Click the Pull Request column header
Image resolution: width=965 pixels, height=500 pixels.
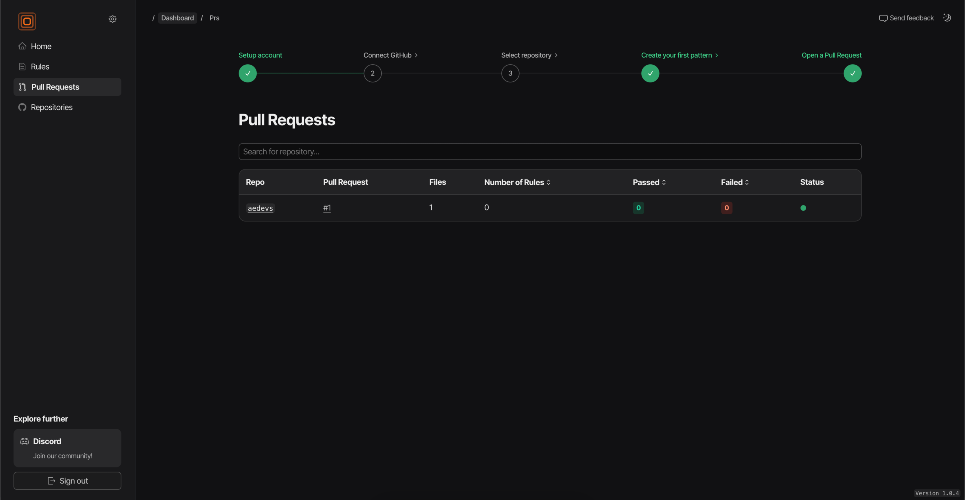[x=345, y=182]
